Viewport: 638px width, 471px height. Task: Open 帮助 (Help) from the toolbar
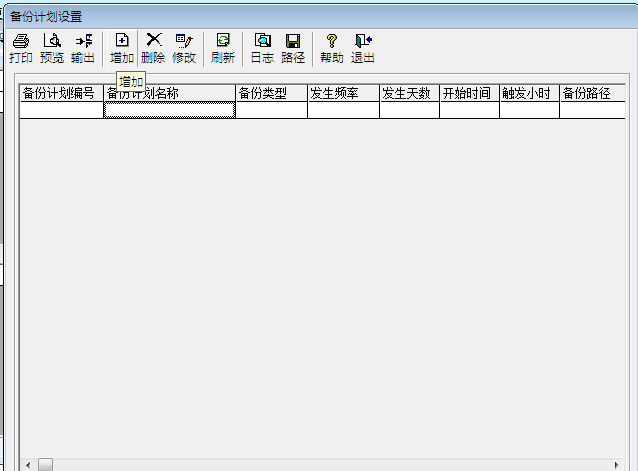click(332, 48)
